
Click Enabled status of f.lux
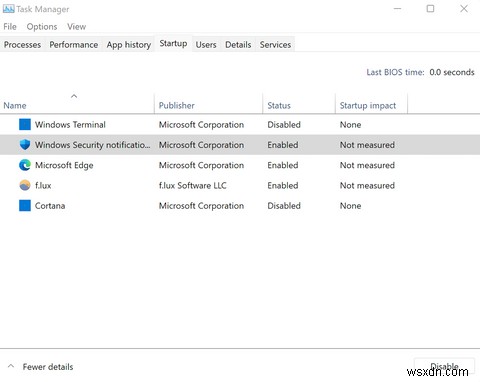coord(283,185)
